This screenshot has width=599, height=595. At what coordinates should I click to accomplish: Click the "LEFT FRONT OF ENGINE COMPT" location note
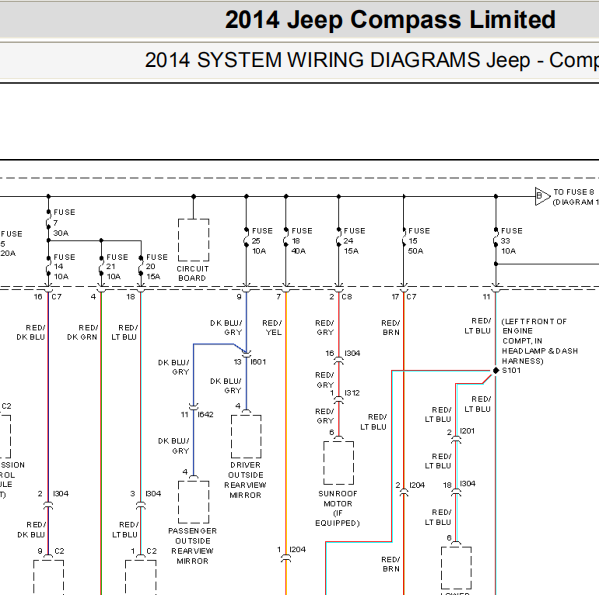point(539,341)
